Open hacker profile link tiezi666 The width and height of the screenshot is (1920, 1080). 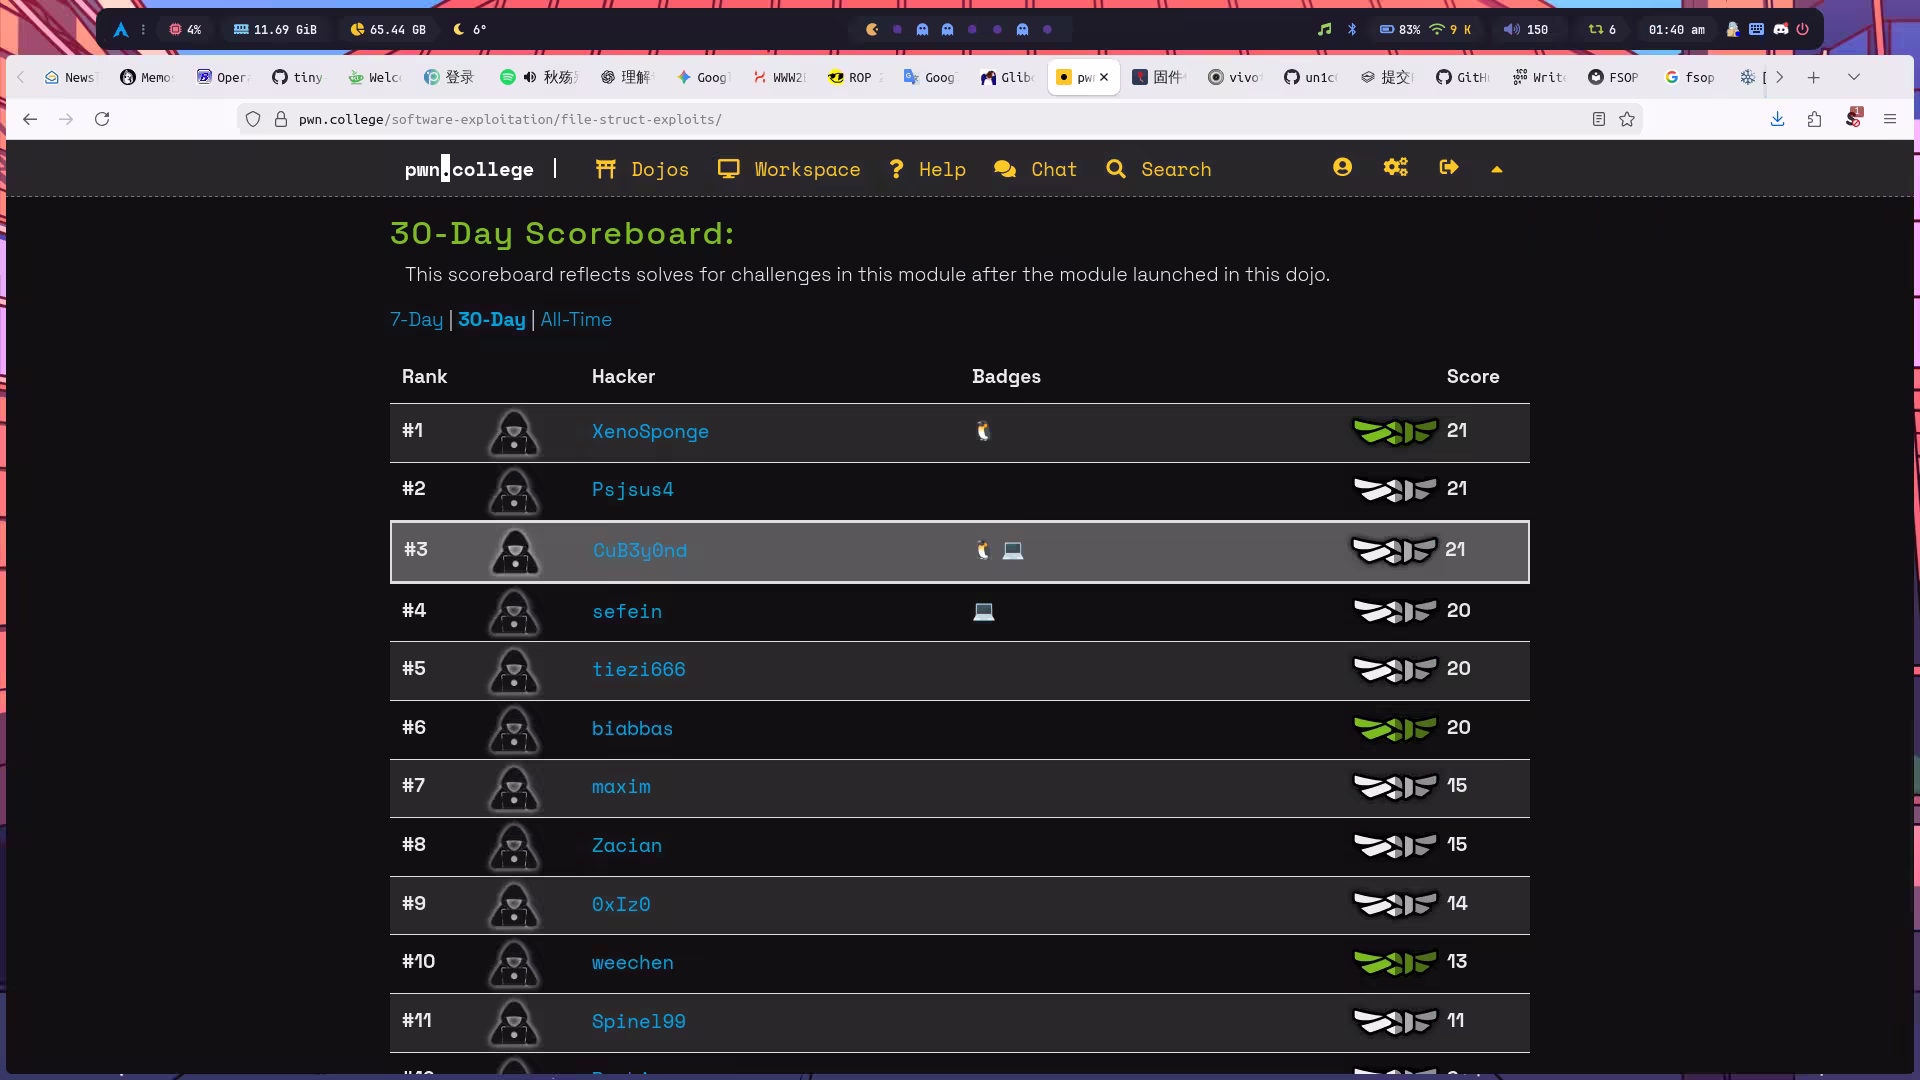tap(638, 670)
